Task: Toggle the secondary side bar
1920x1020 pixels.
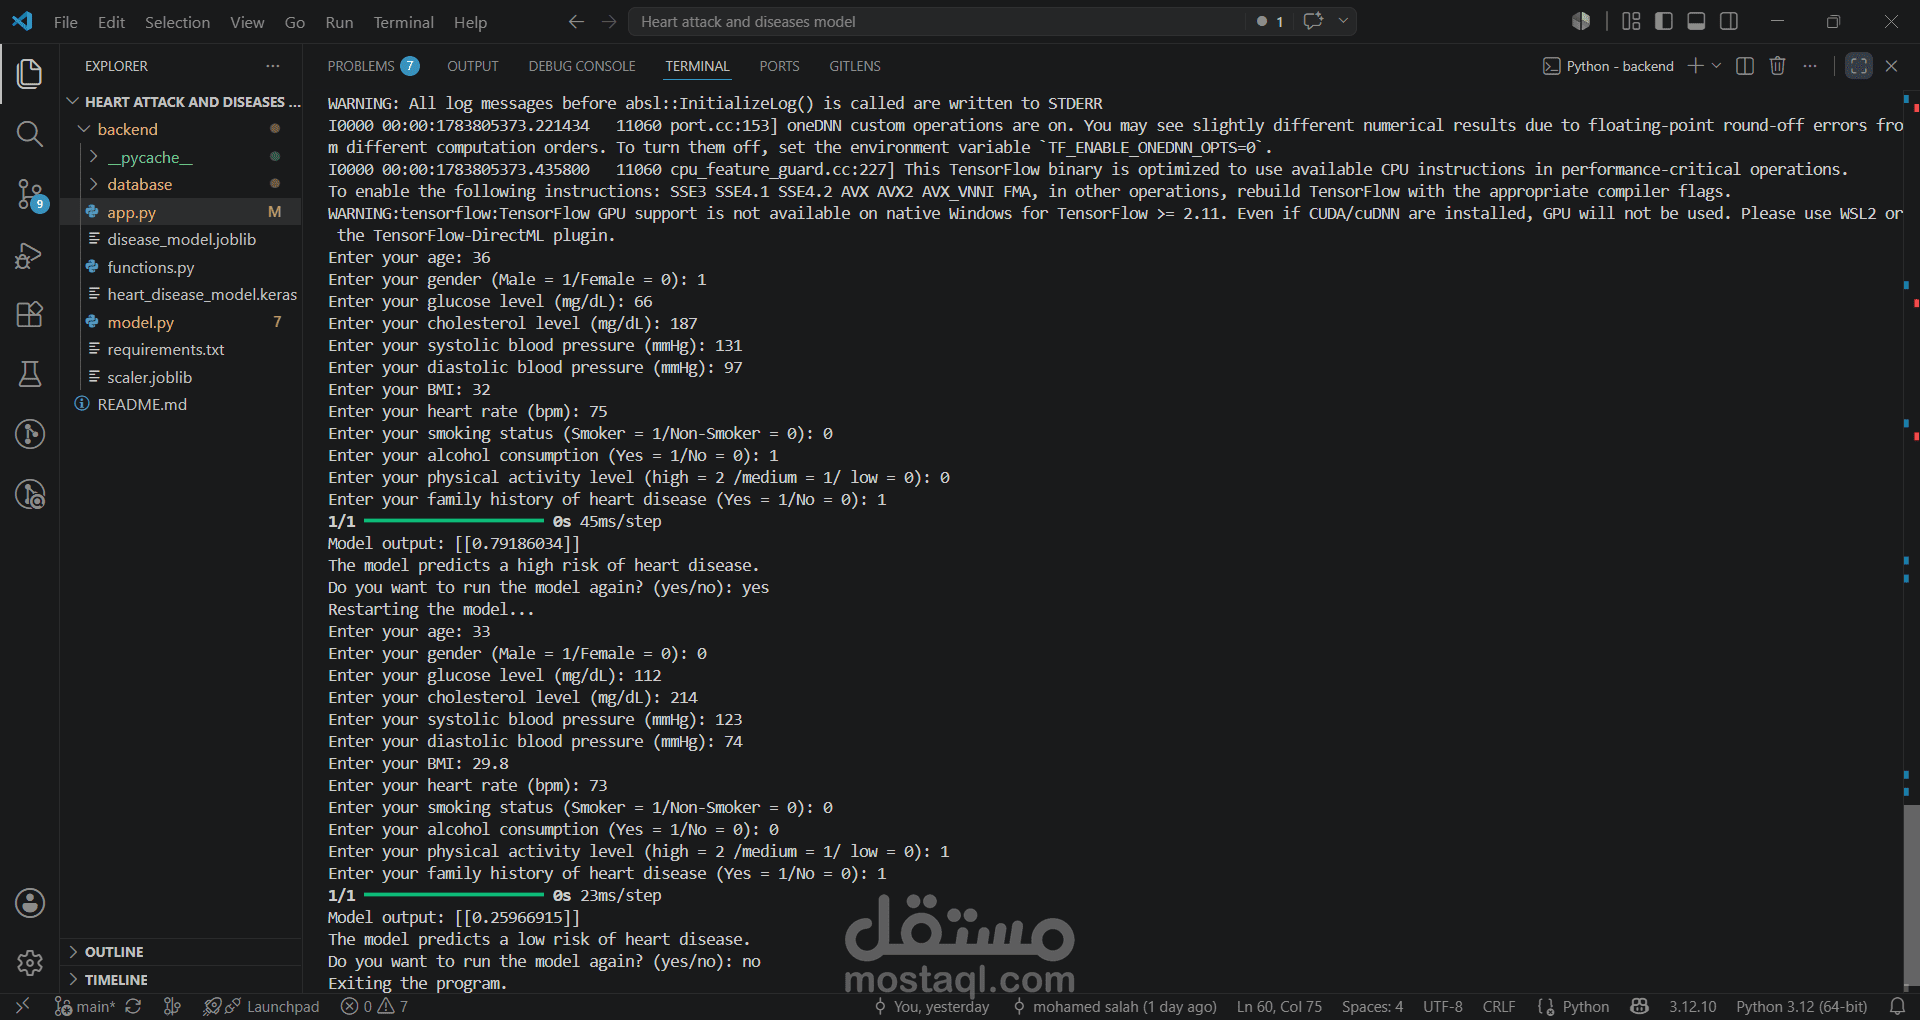Action: point(1729,21)
